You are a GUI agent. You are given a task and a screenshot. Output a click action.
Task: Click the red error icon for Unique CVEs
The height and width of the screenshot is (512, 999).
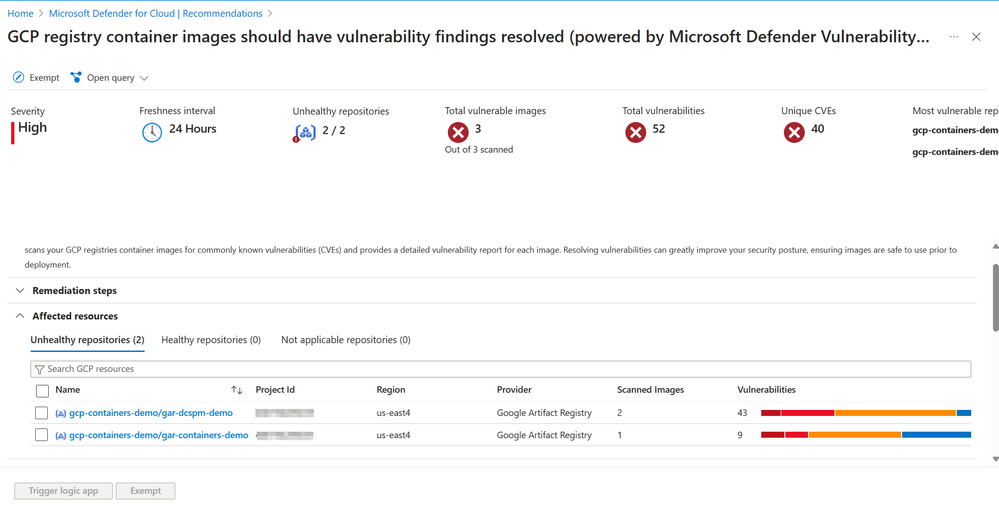(x=794, y=132)
